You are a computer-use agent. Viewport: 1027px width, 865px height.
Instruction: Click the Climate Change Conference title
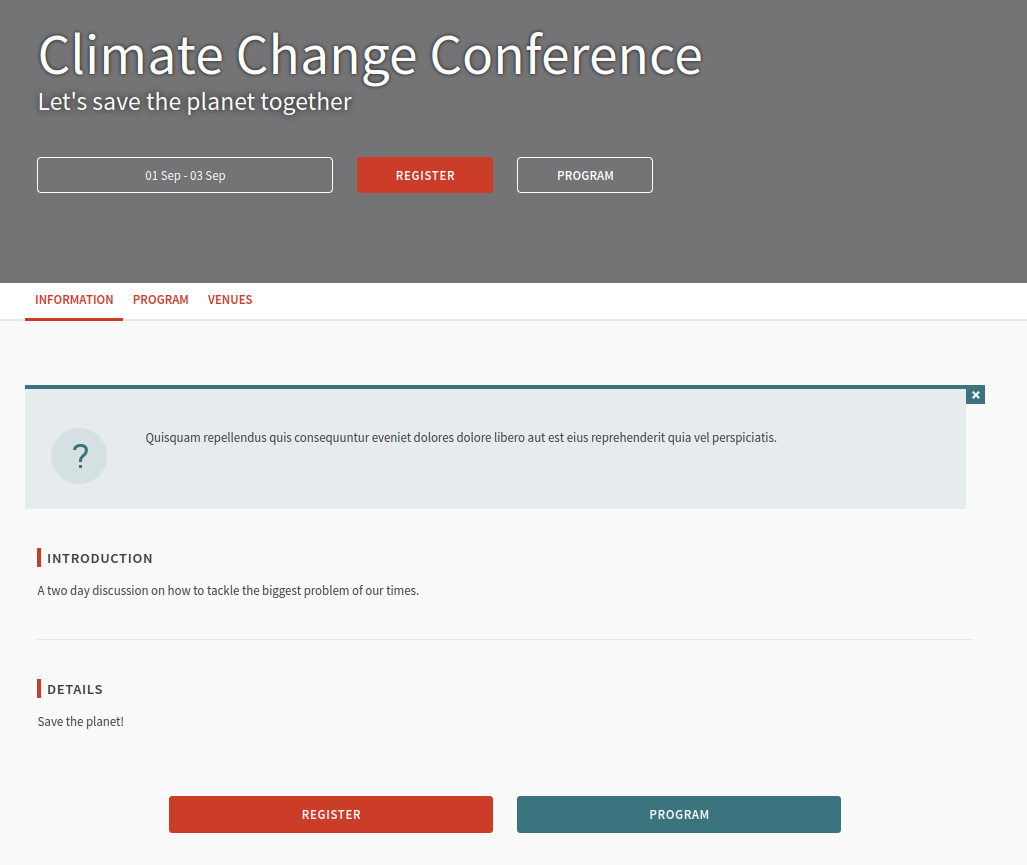point(370,56)
